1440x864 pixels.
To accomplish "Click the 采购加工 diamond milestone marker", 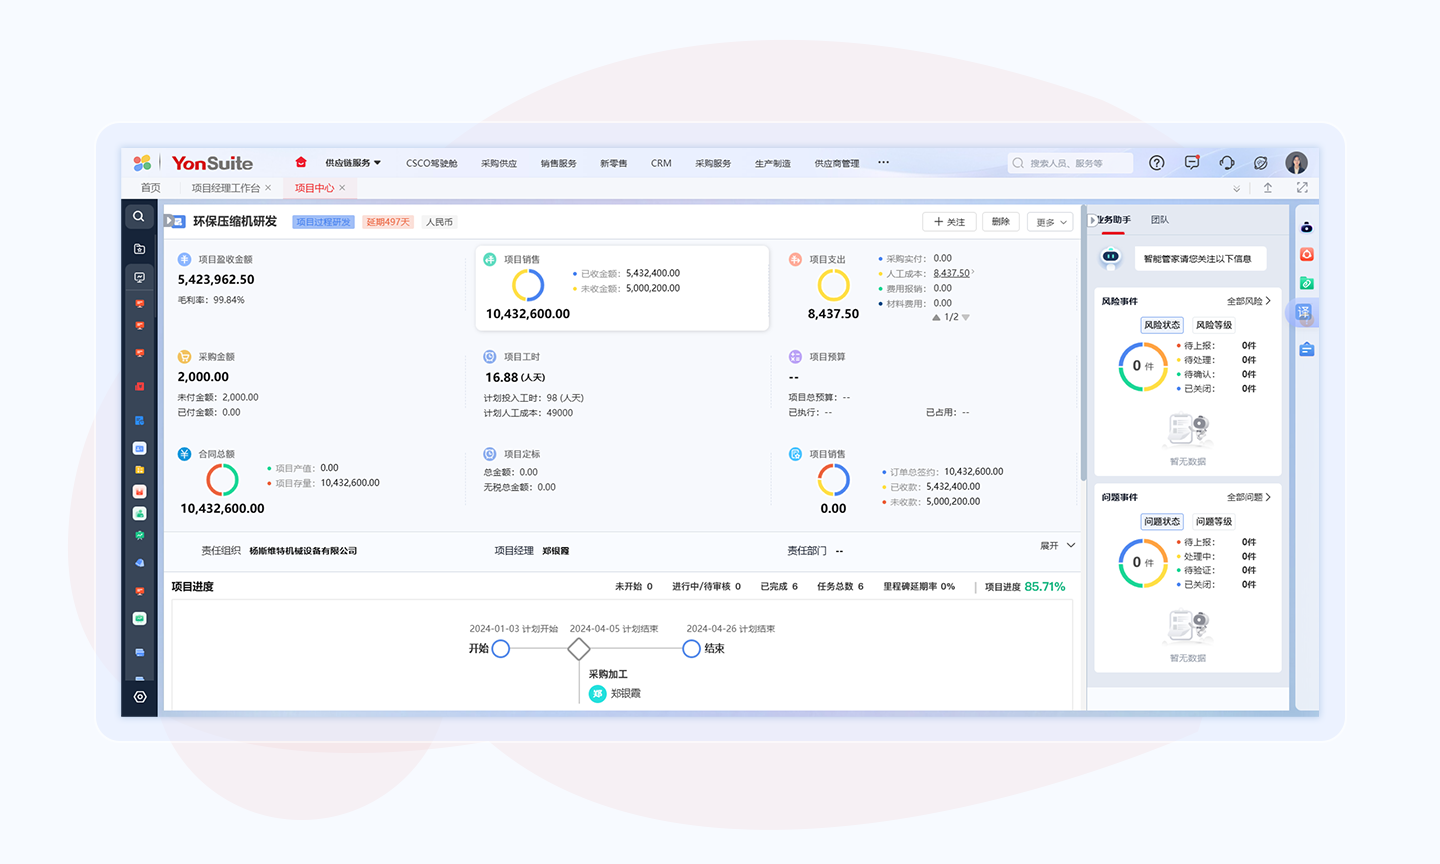I will [578, 649].
